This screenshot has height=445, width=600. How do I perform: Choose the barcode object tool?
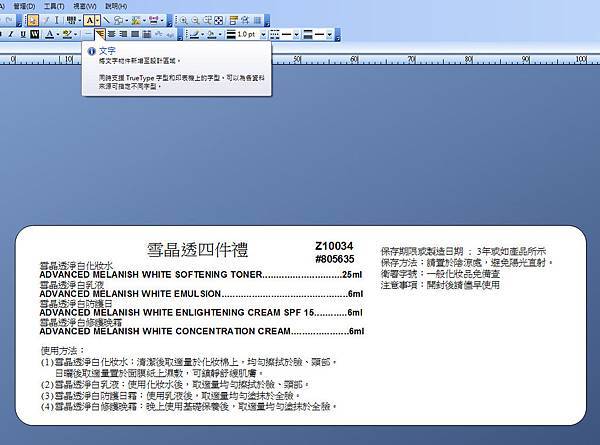coord(72,20)
